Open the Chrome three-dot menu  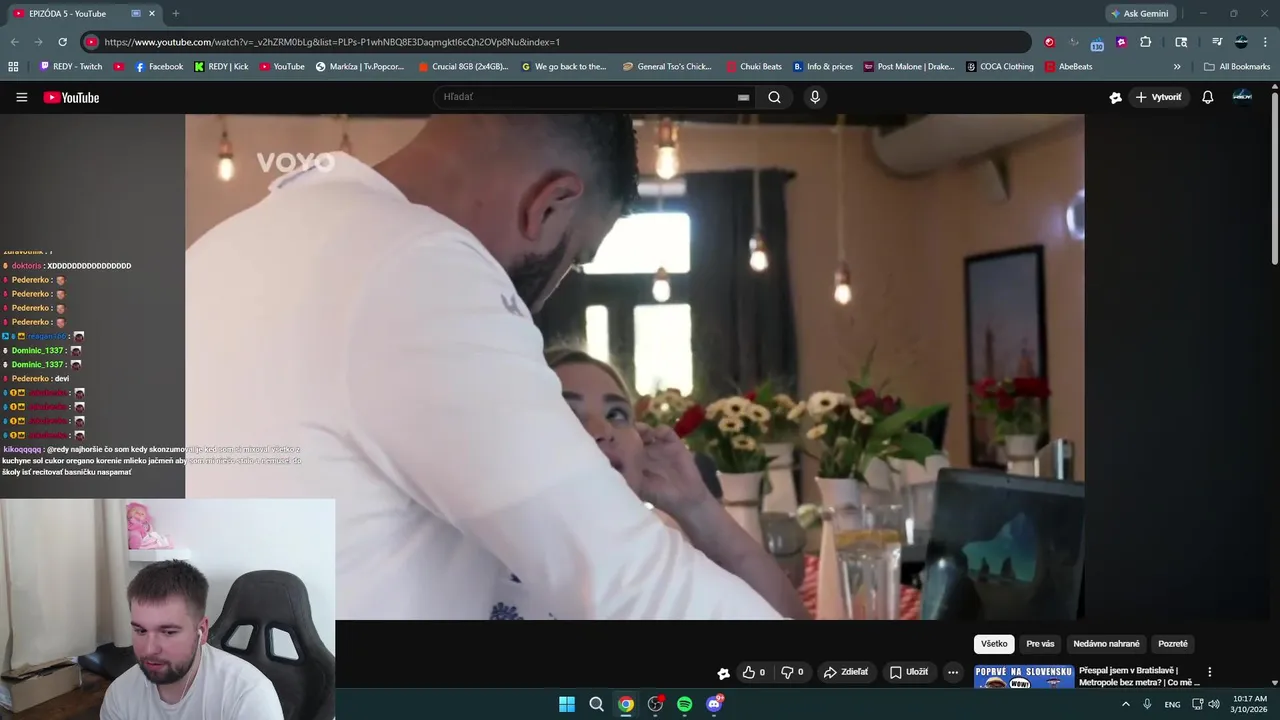1265,42
